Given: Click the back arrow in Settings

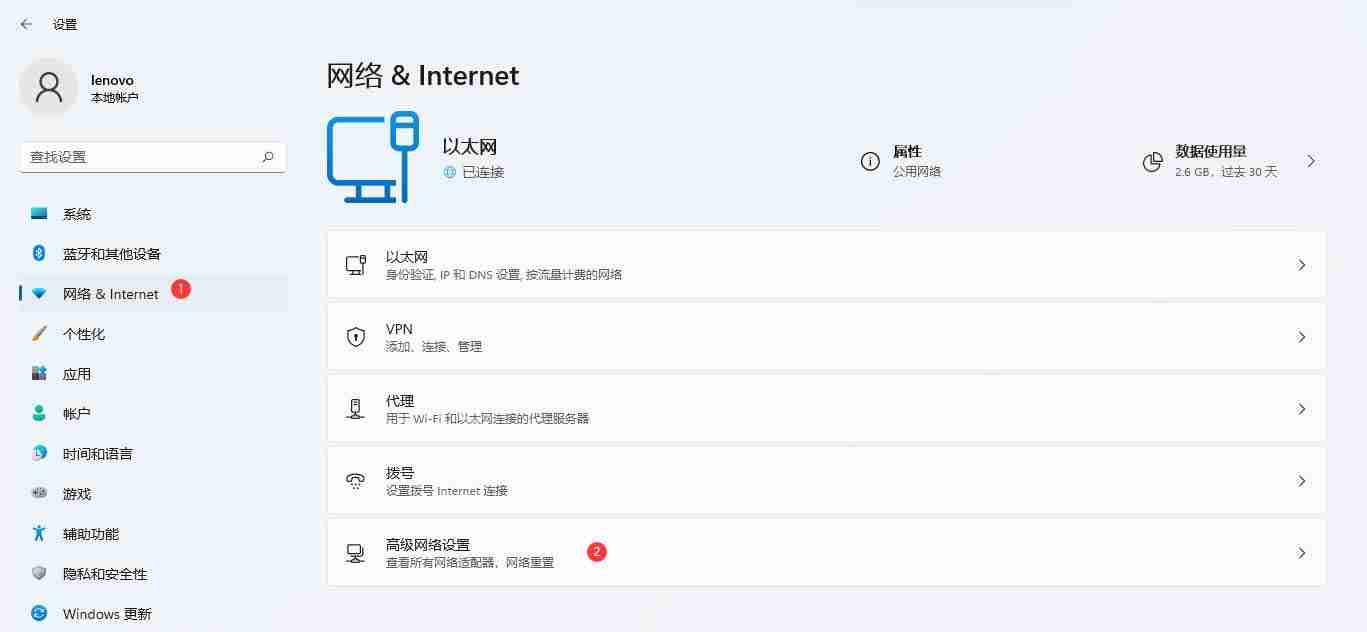Looking at the screenshot, I should pos(24,23).
